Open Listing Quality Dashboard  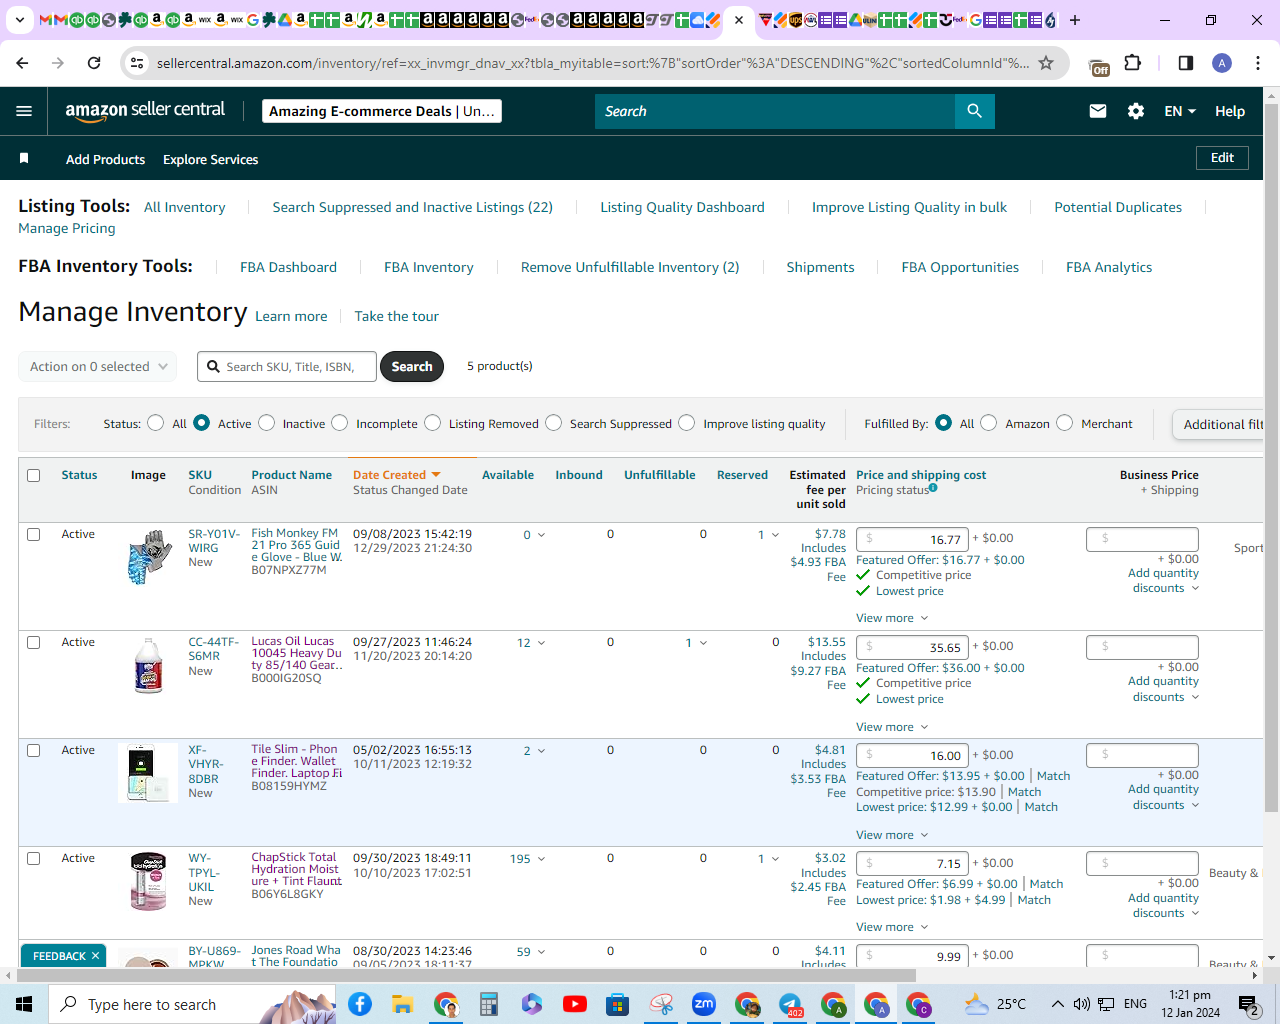tap(682, 207)
